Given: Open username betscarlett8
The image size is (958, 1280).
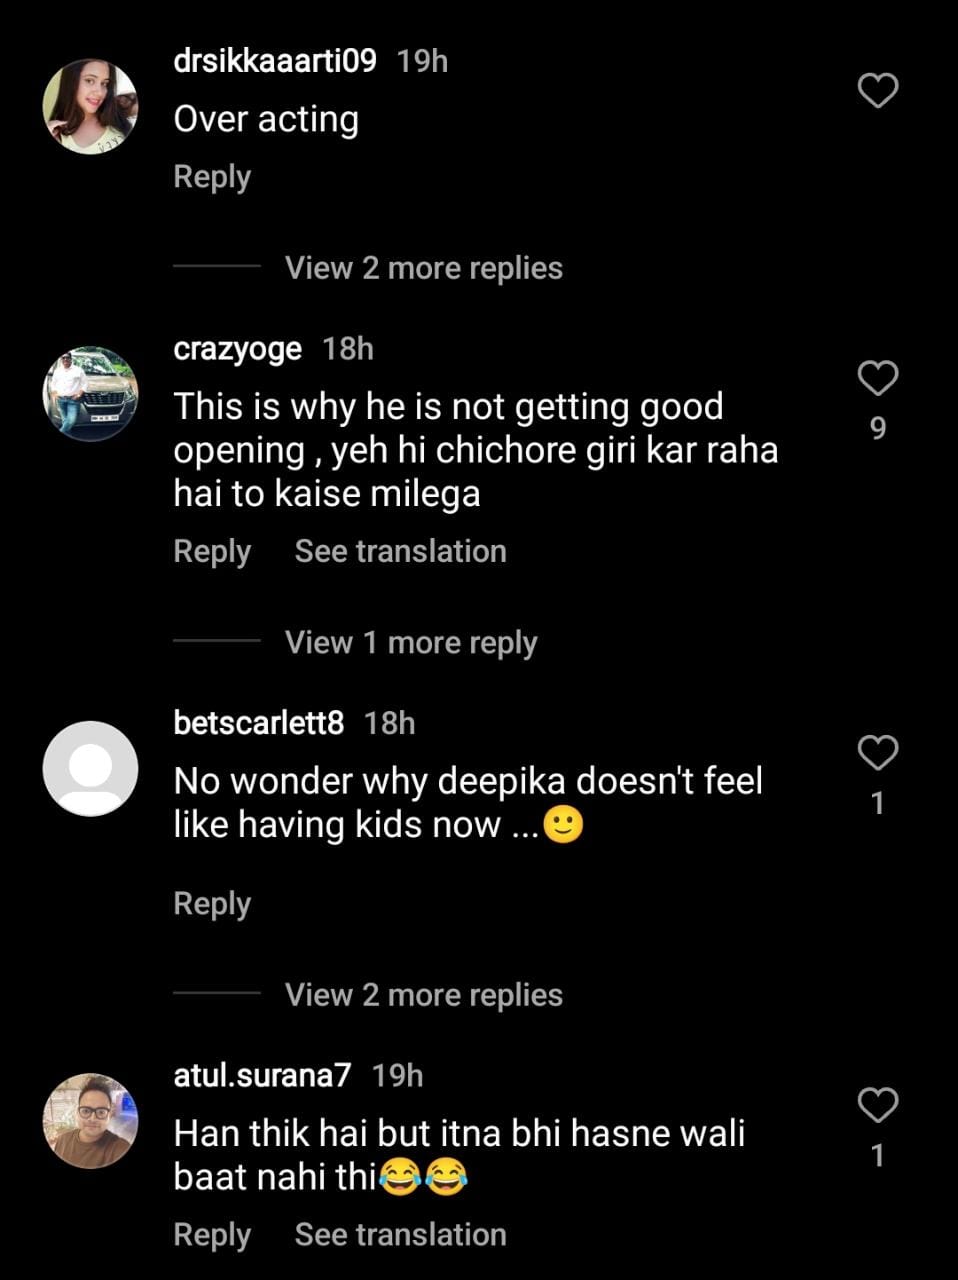Looking at the screenshot, I should click(259, 723).
